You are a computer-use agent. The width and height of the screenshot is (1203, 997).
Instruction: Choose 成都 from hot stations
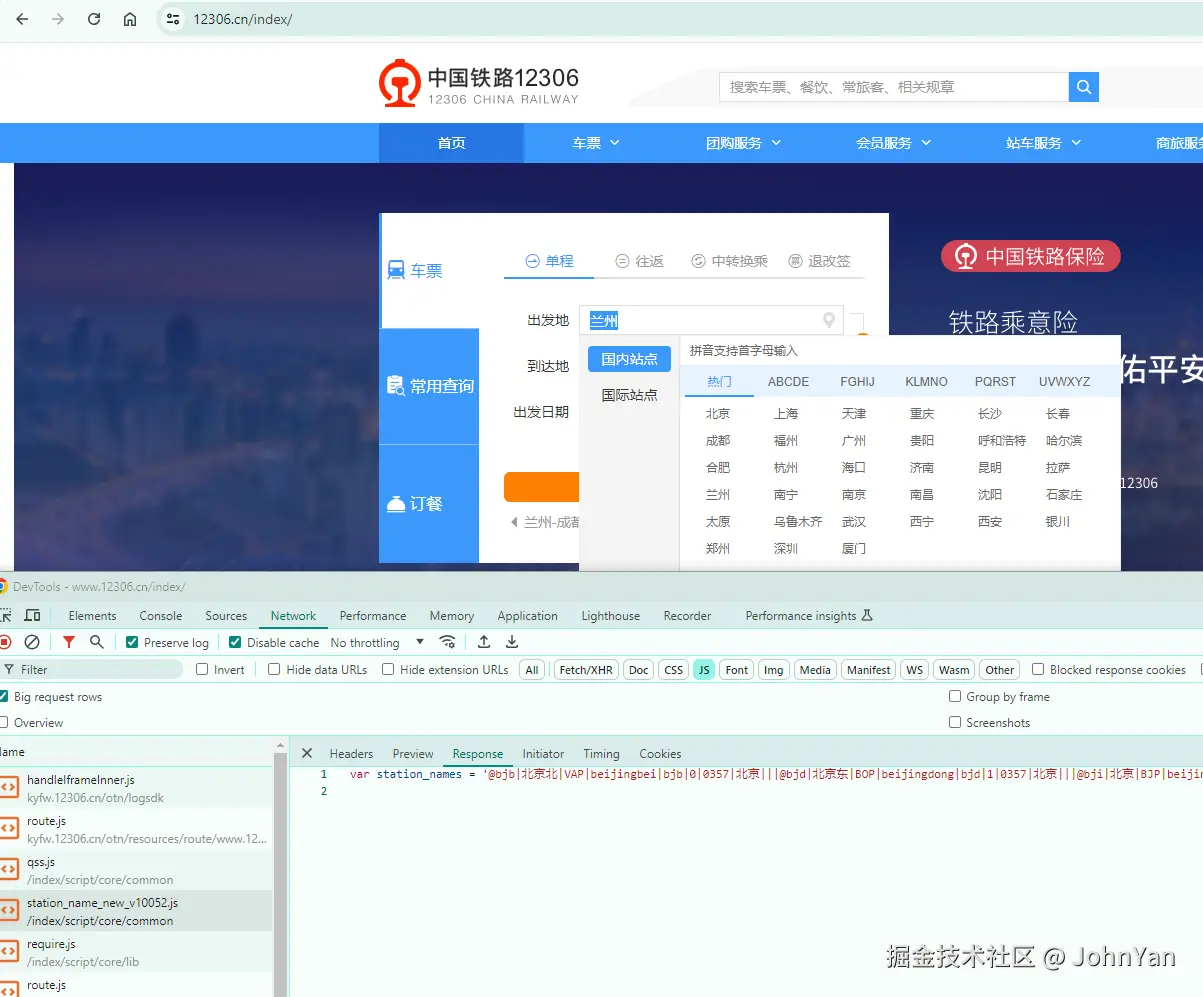[x=717, y=440]
